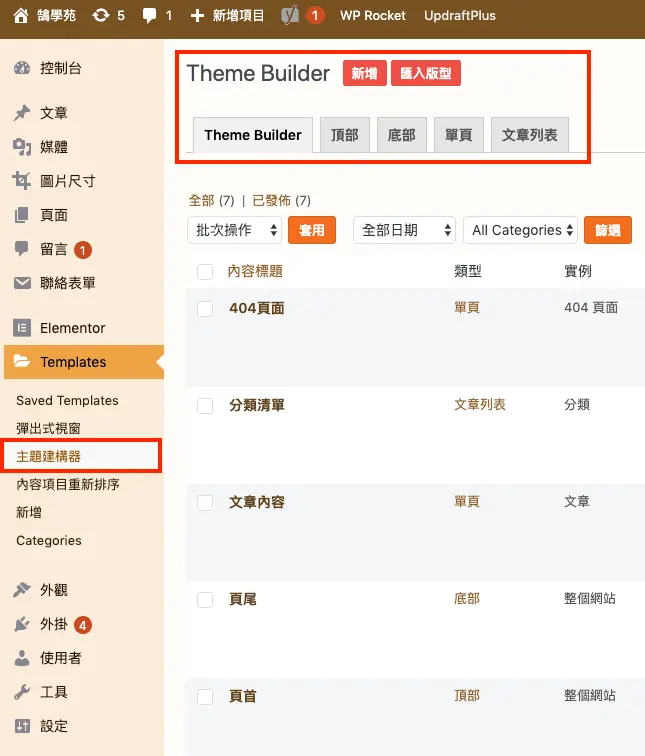645x756 pixels.
Task: Filter by 全部 (7) link
Action: [212, 200]
